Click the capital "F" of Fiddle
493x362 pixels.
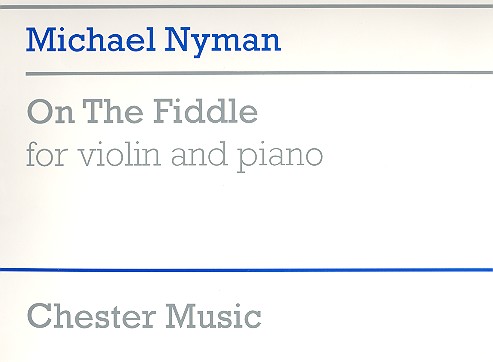tap(164, 111)
